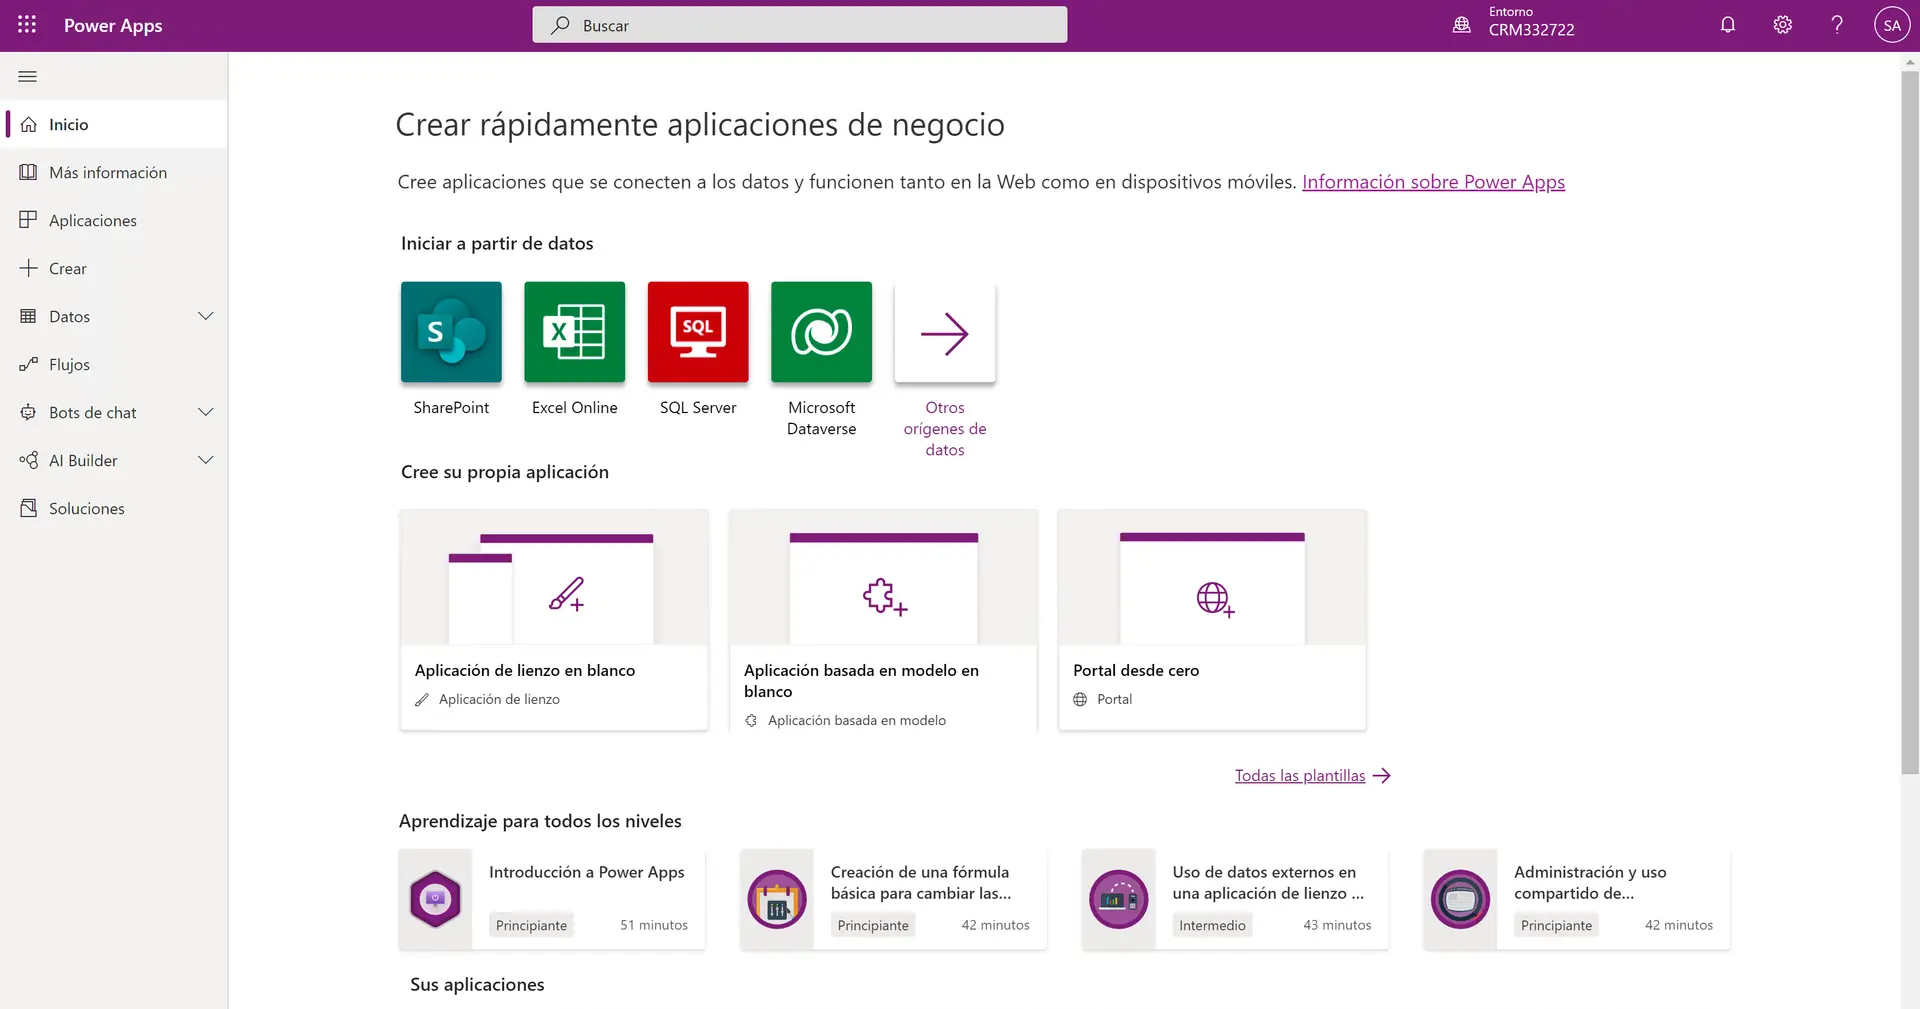The image size is (1920, 1009).
Task: Open Aplicaciones in the sidebar
Action: coord(114,220)
